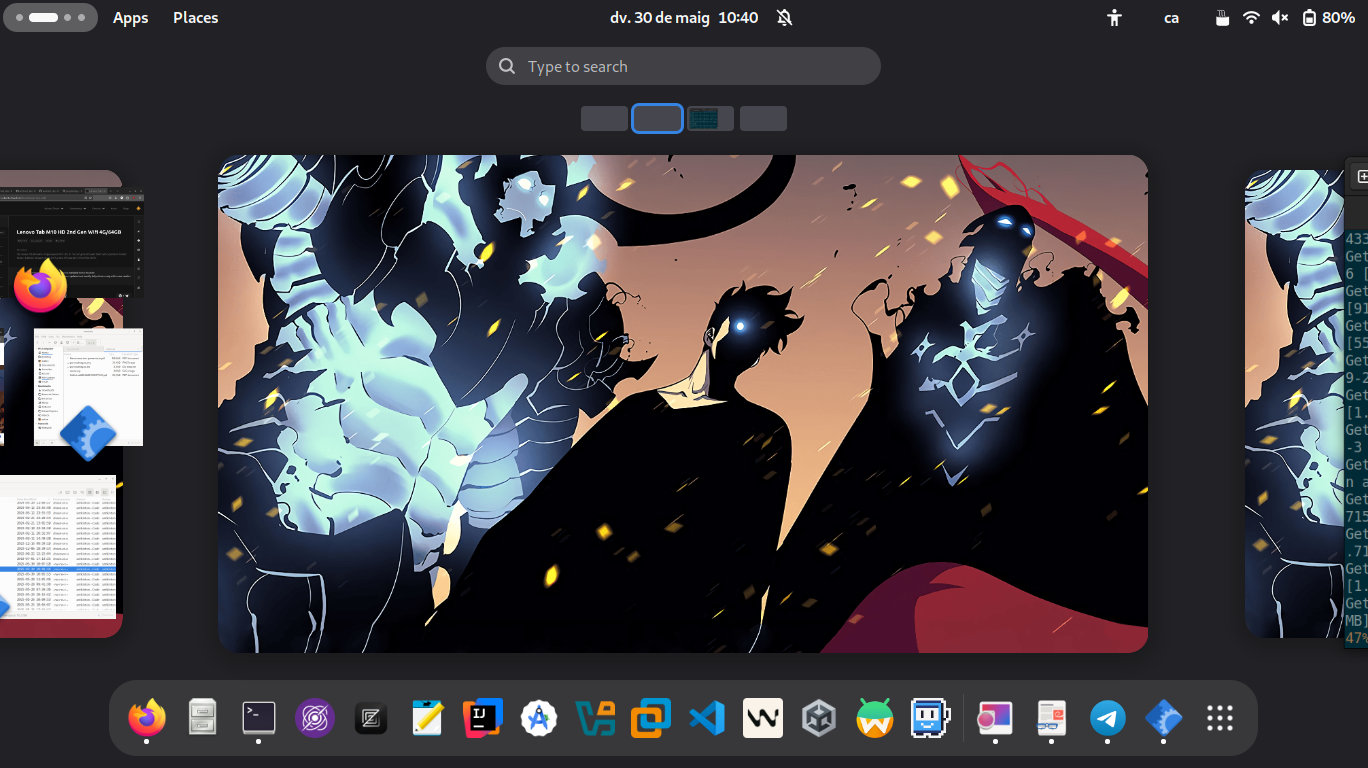Launch IntelliJ IDEA from the dock
This screenshot has height=768, width=1368.
[x=483, y=718]
